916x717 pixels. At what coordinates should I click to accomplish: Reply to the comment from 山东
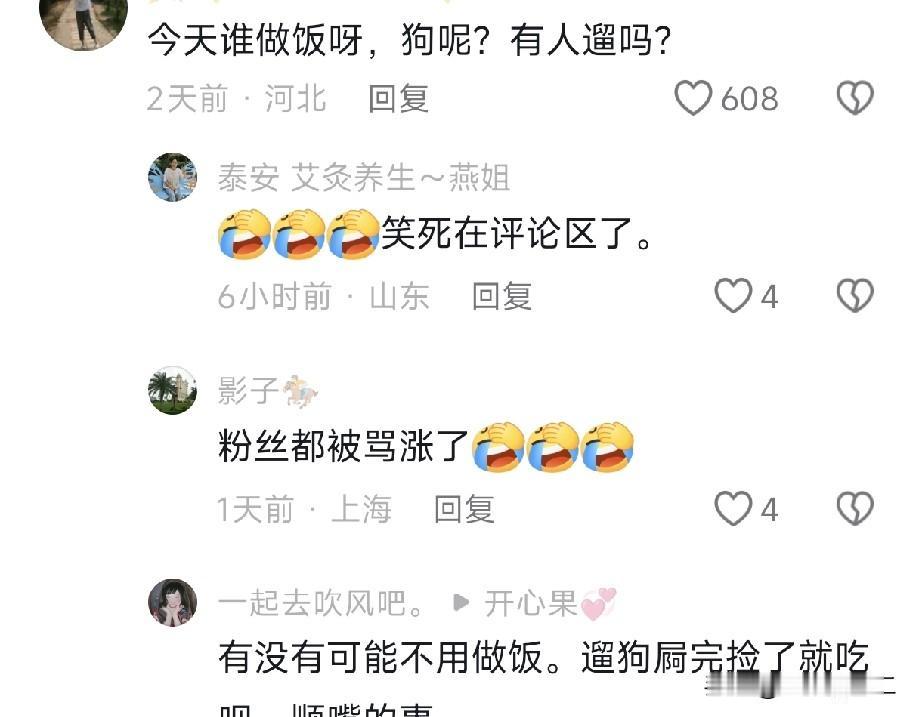[x=502, y=296]
